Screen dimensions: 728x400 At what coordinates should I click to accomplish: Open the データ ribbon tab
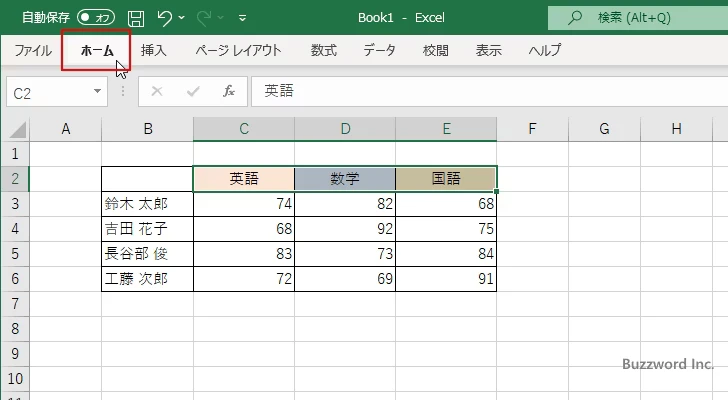tap(379, 50)
